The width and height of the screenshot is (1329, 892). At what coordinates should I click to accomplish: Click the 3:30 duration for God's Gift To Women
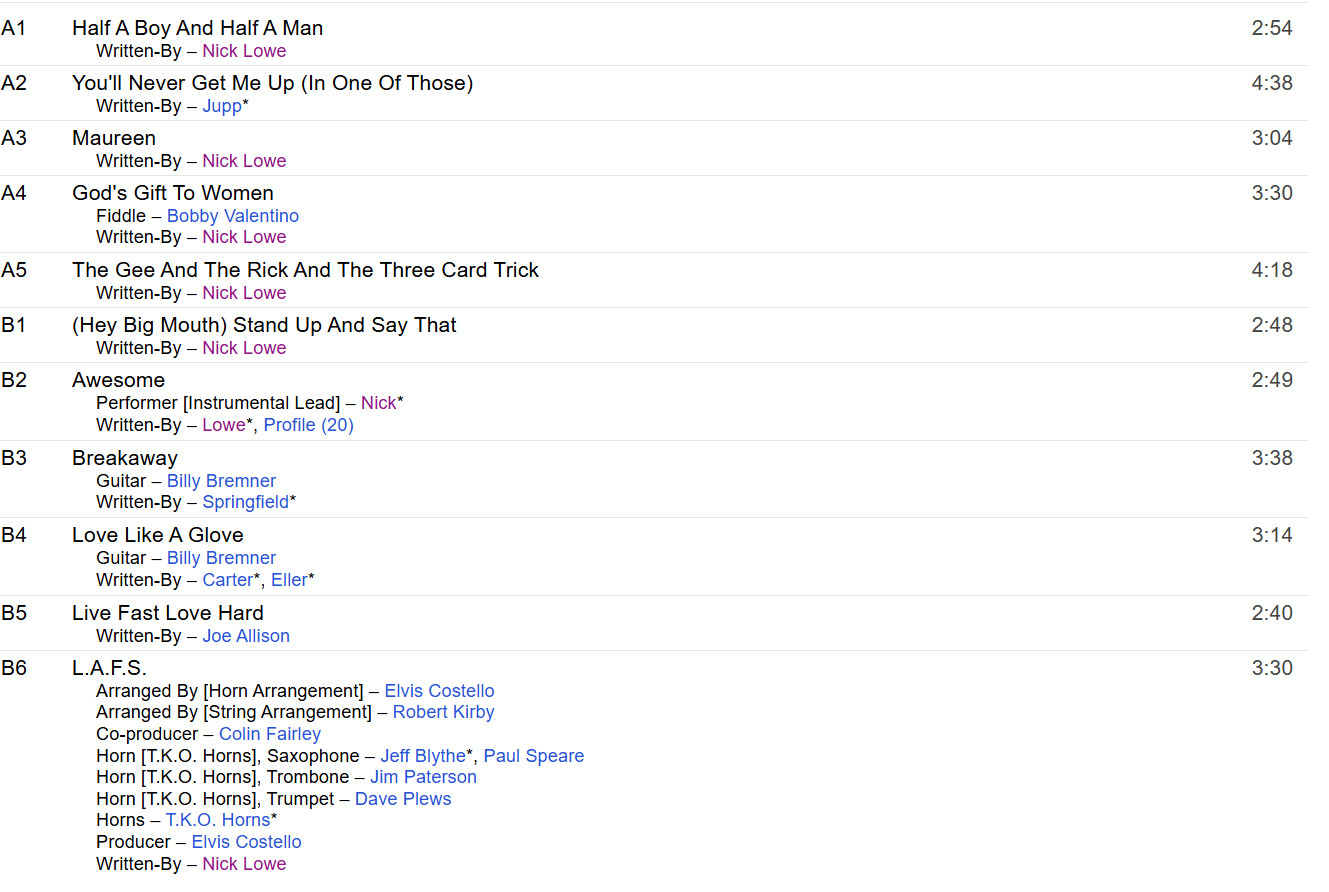tap(1272, 193)
